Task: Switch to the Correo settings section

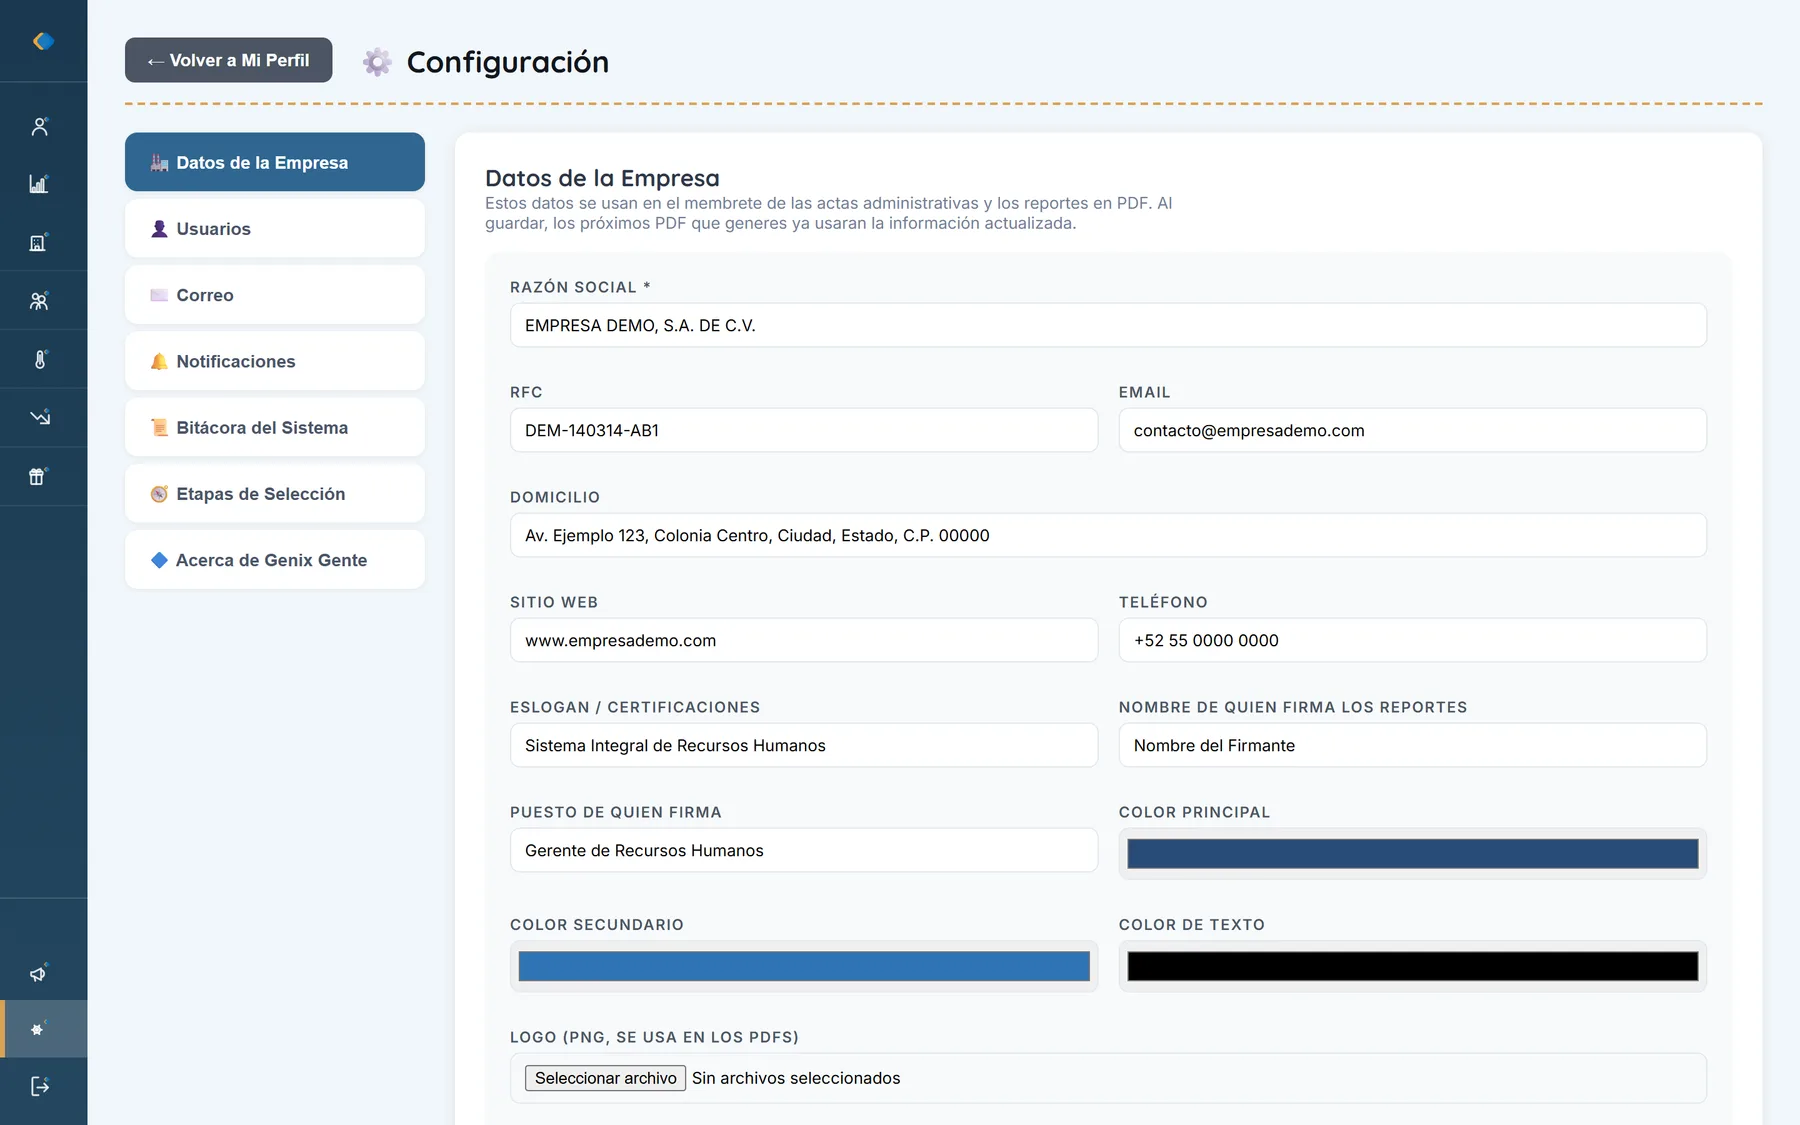Action: pyautogui.click(x=275, y=295)
